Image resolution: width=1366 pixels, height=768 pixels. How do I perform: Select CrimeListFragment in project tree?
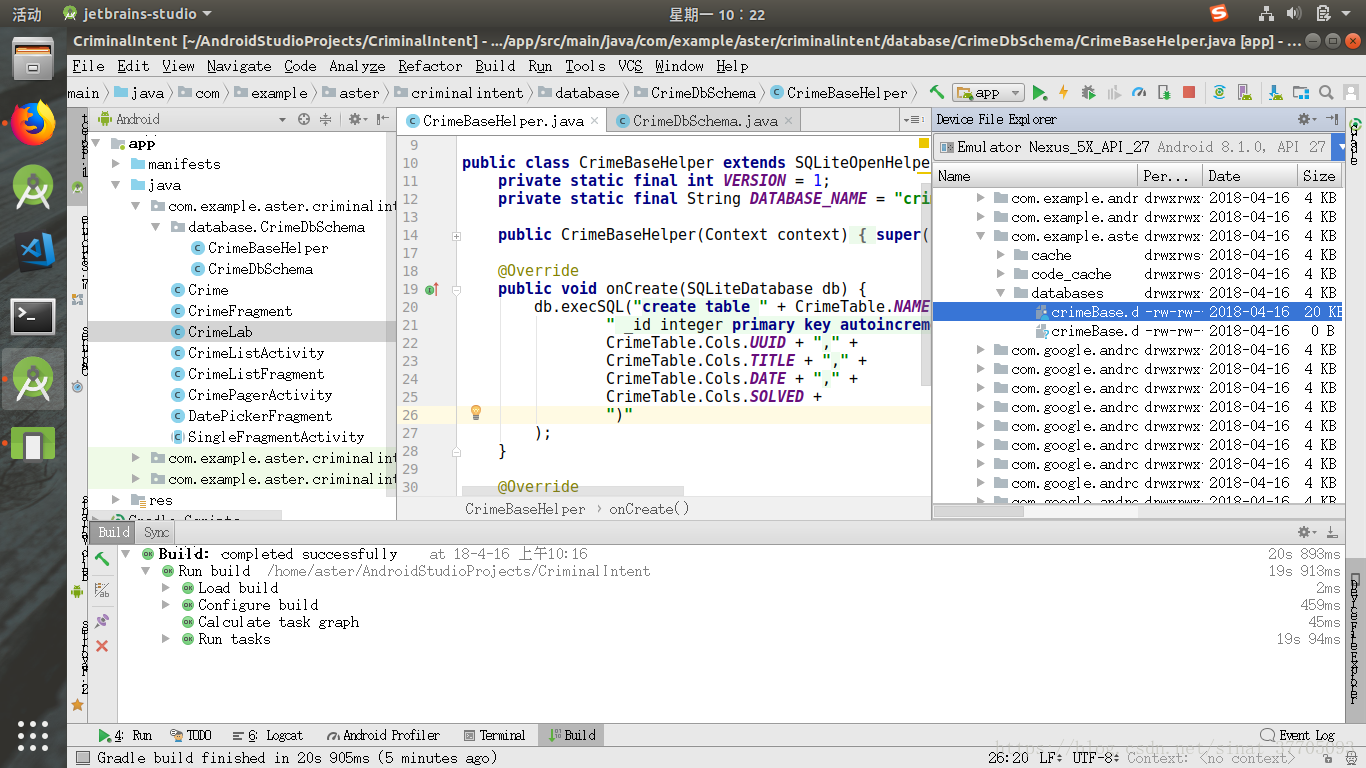(x=255, y=374)
